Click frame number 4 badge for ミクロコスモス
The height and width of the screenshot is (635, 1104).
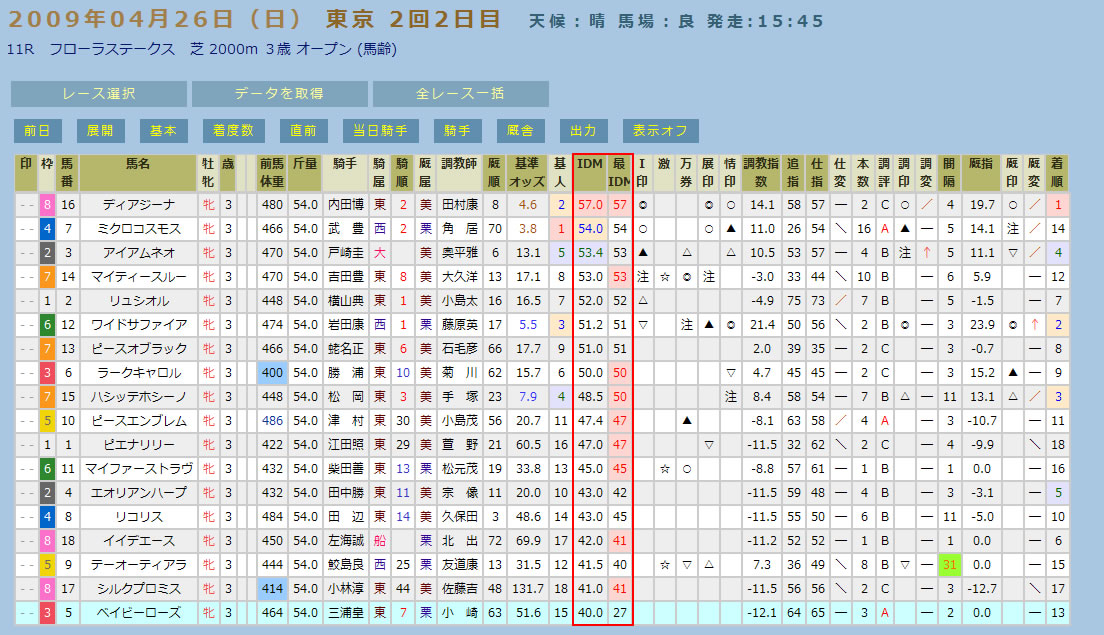pos(47,229)
